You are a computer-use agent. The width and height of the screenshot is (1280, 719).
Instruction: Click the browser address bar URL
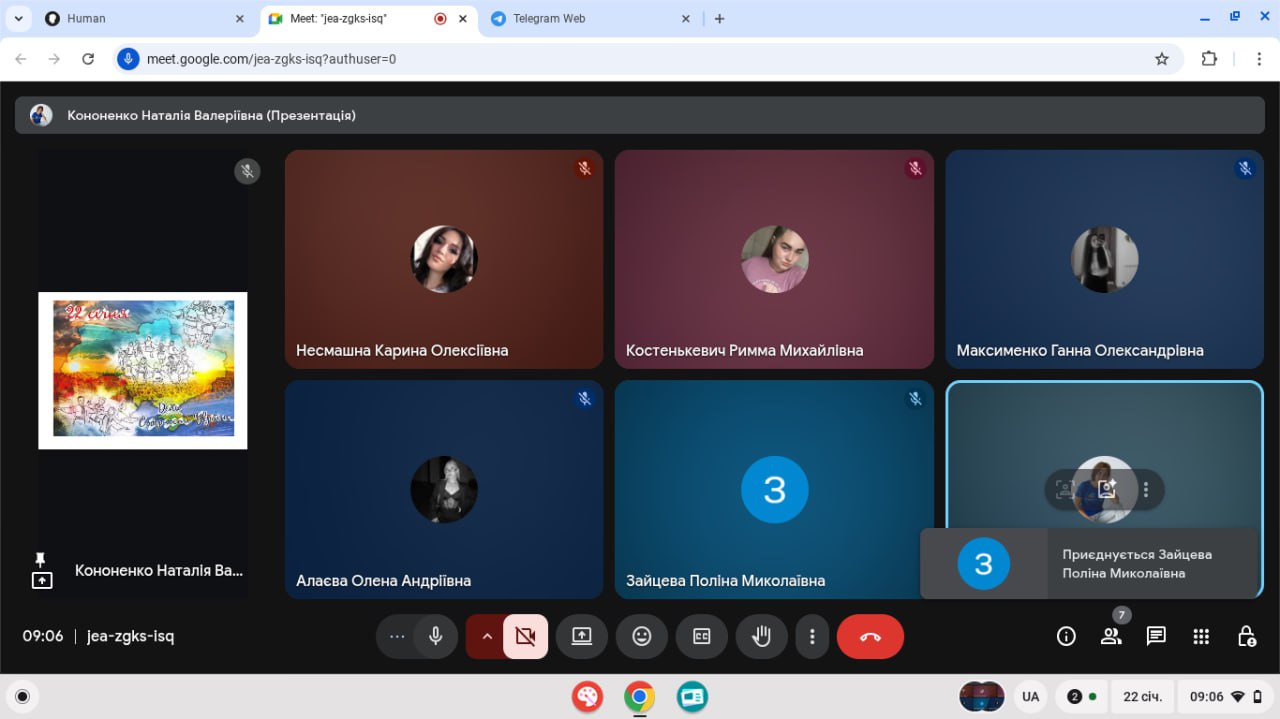click(272, 59)
